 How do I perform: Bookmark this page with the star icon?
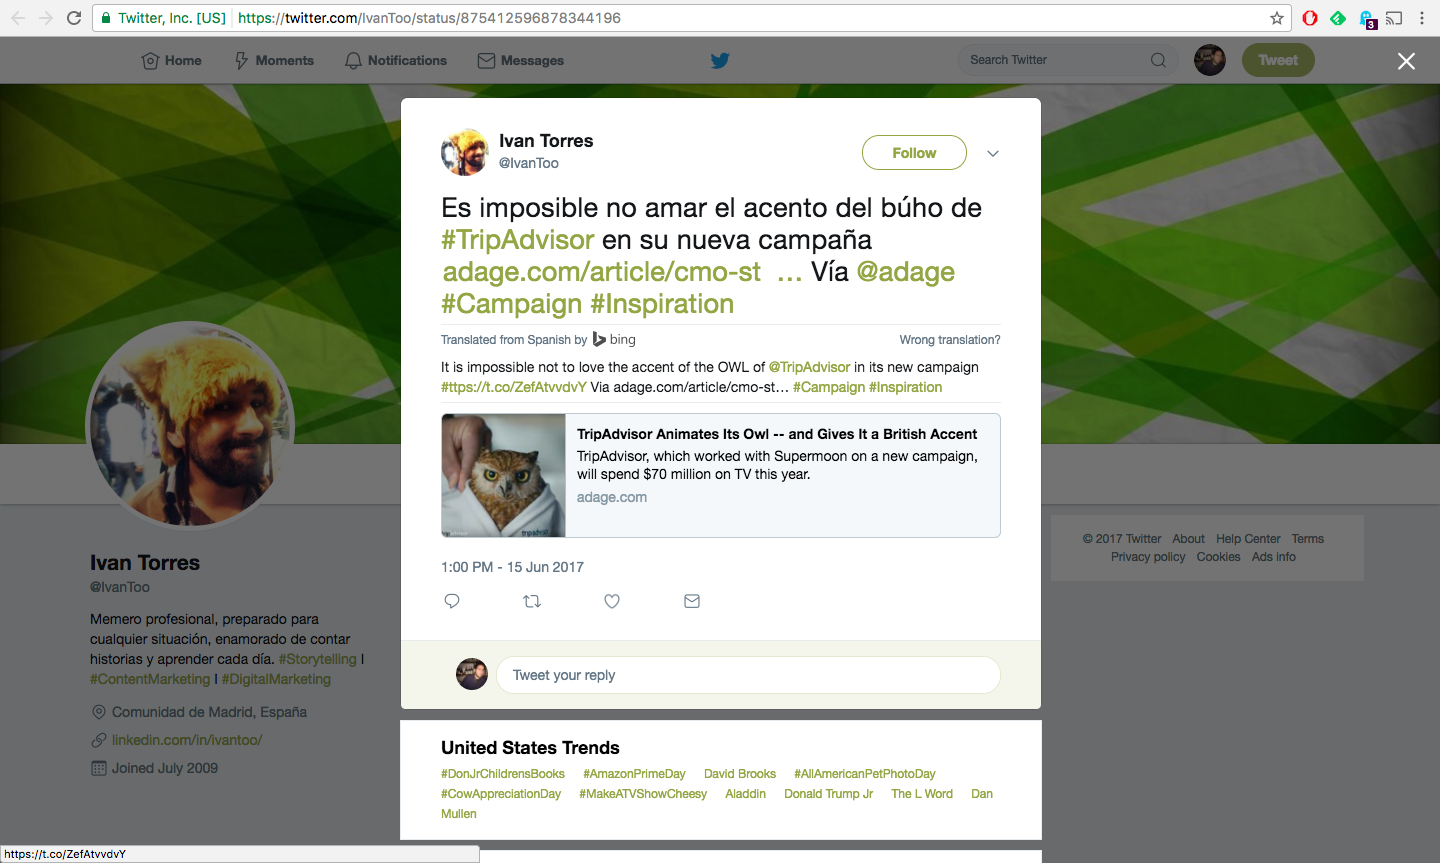tap(1277, 18)
